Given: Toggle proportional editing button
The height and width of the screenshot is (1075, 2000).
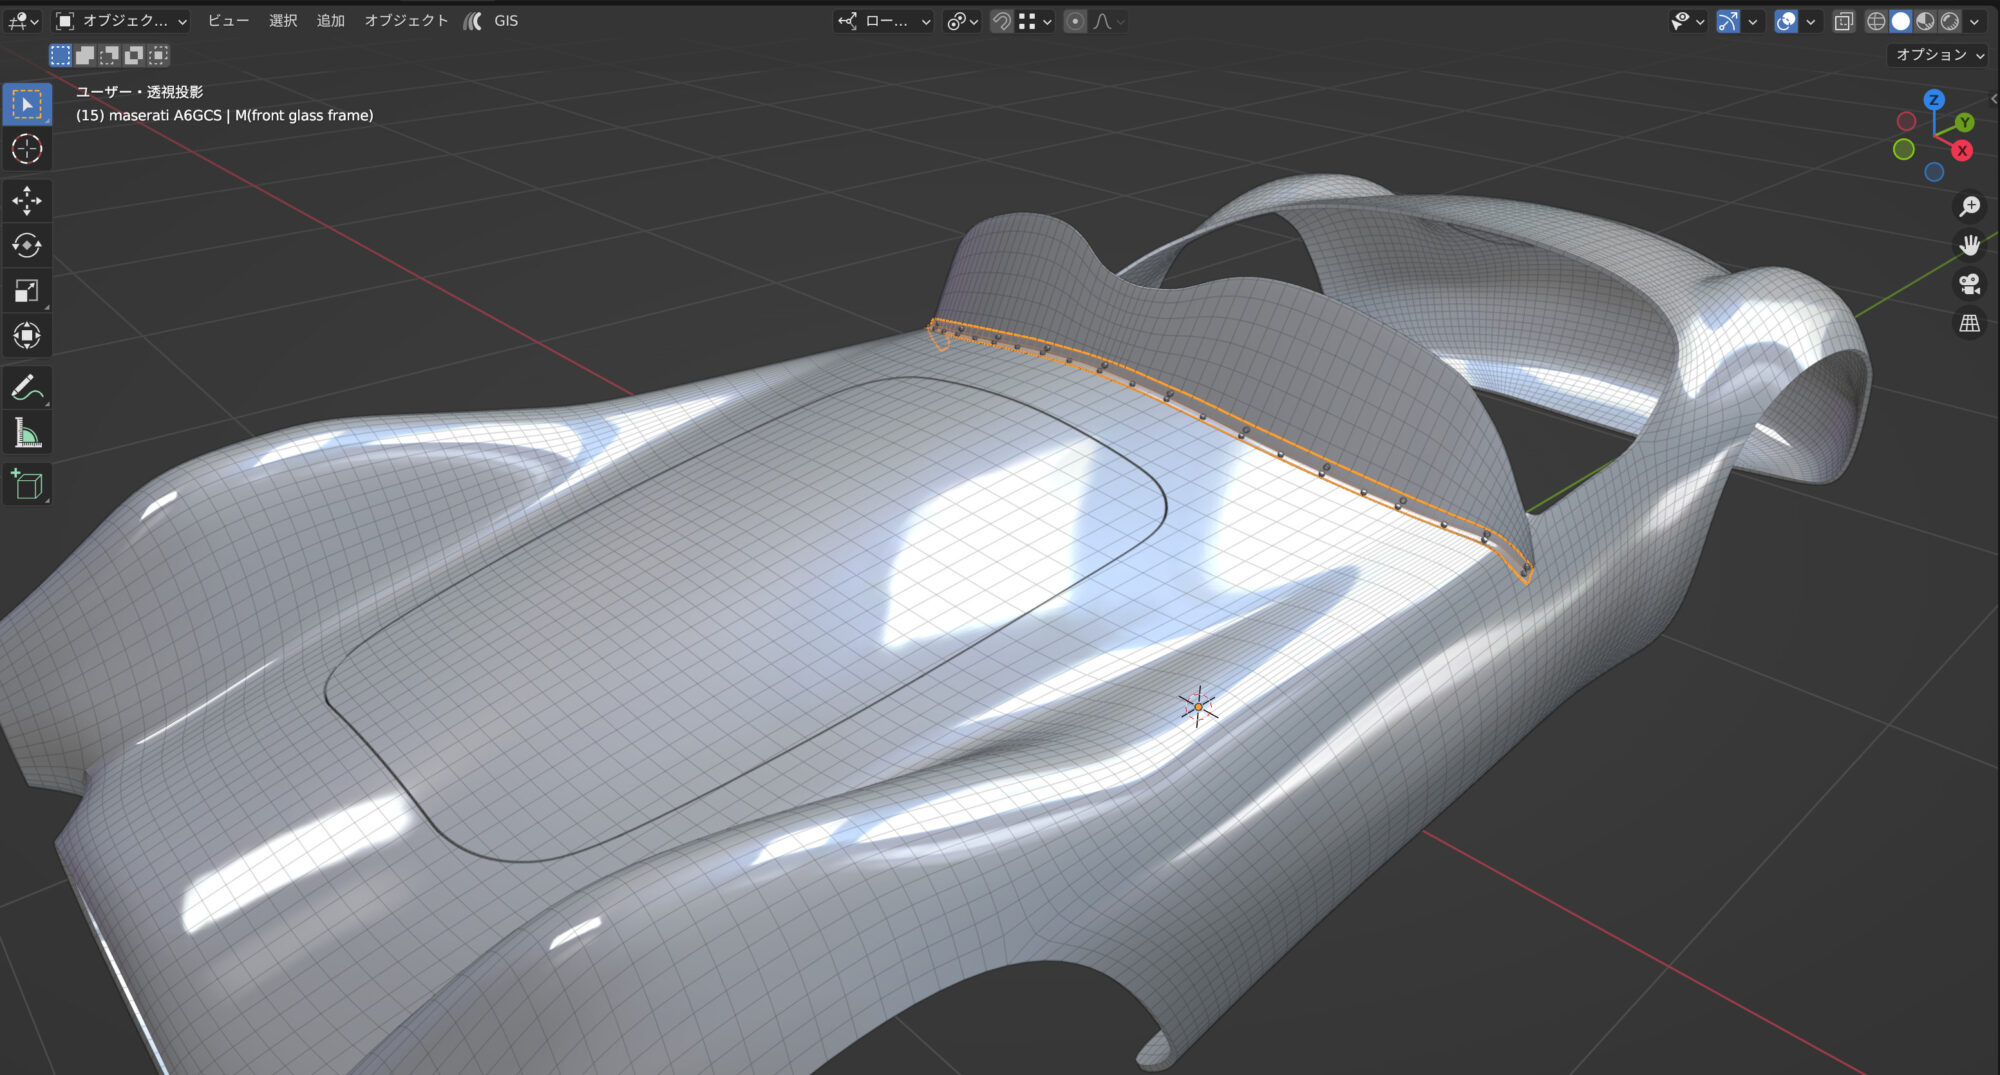Looking at the screenshot, I should [x=1075, y=21].
